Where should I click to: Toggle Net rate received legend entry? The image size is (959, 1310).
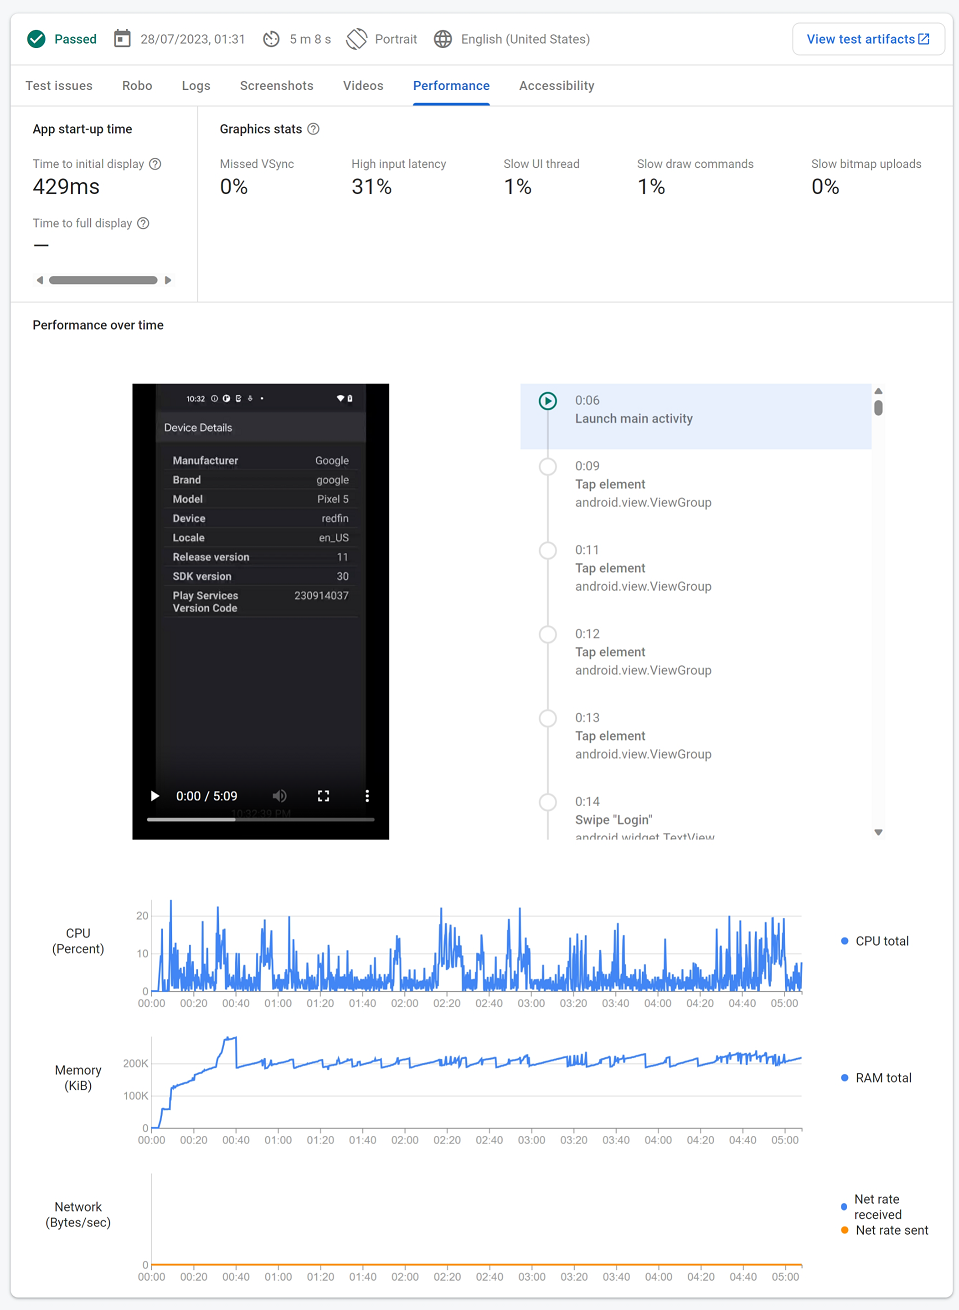[872, 1207]
